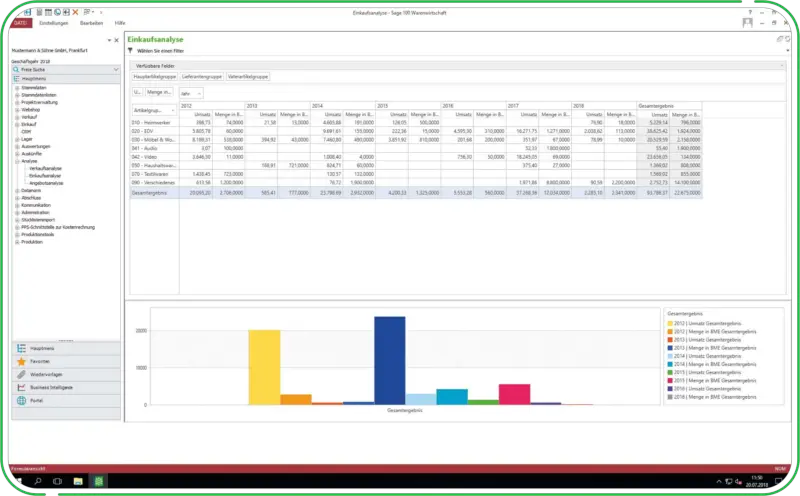Open the Einstellungen menu

pyautogui.click(x=56, y=21)
